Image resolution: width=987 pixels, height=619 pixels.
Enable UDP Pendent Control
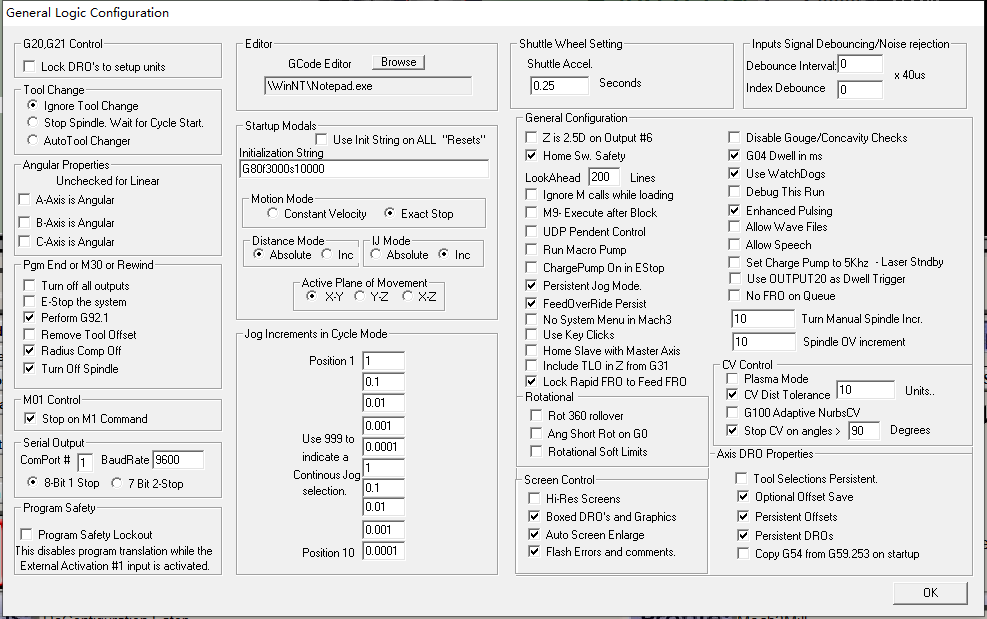click(531, 231)
